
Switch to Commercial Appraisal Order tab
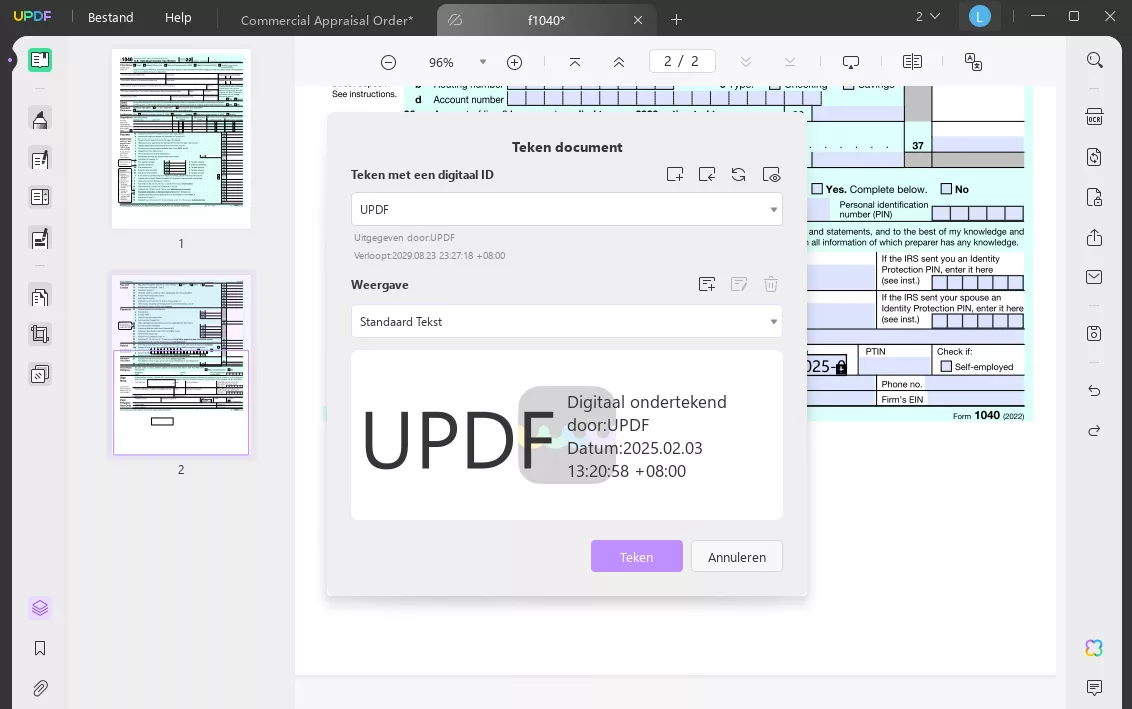point(327,20)
